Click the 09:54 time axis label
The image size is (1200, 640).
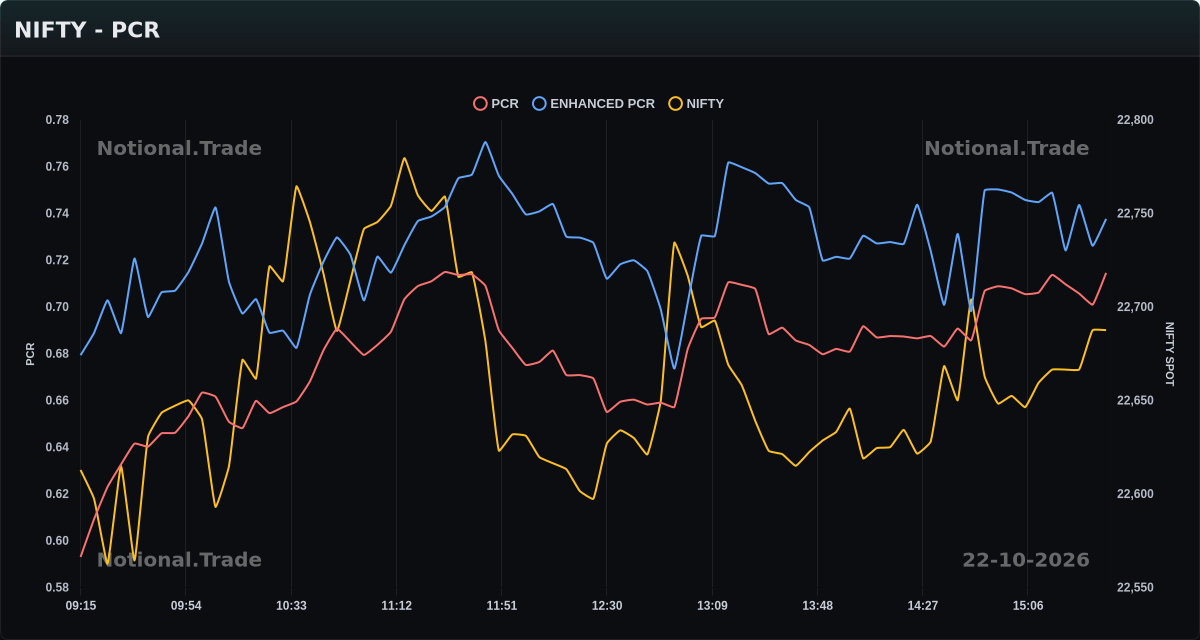(x=186, y=606)
